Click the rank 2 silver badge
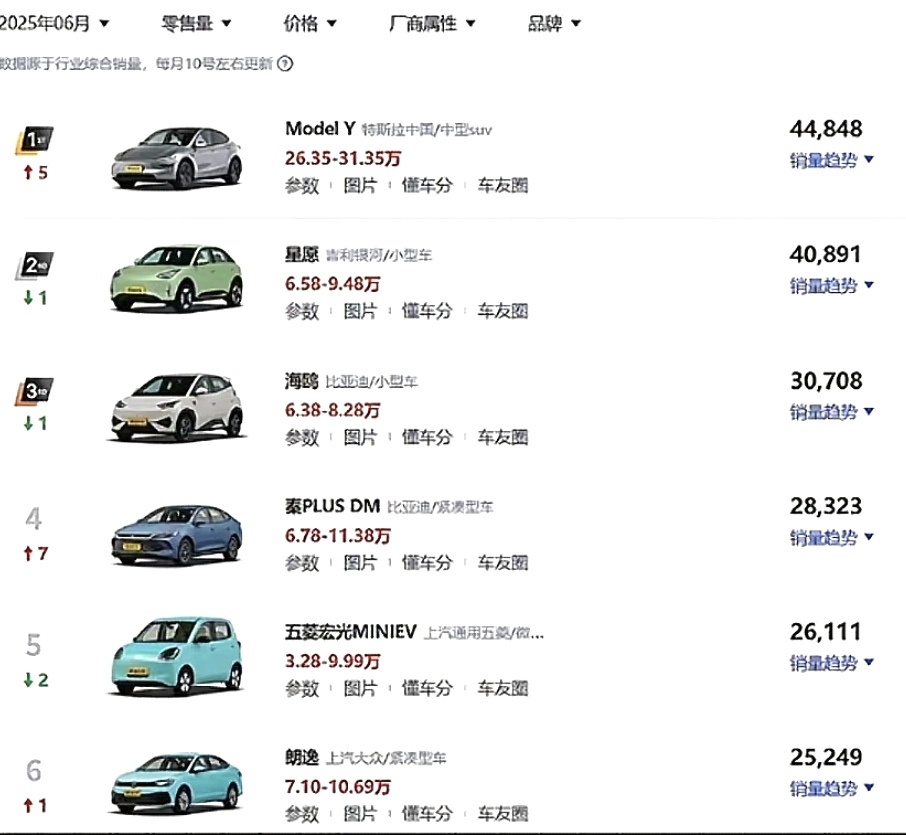 (x=35, y=266)
